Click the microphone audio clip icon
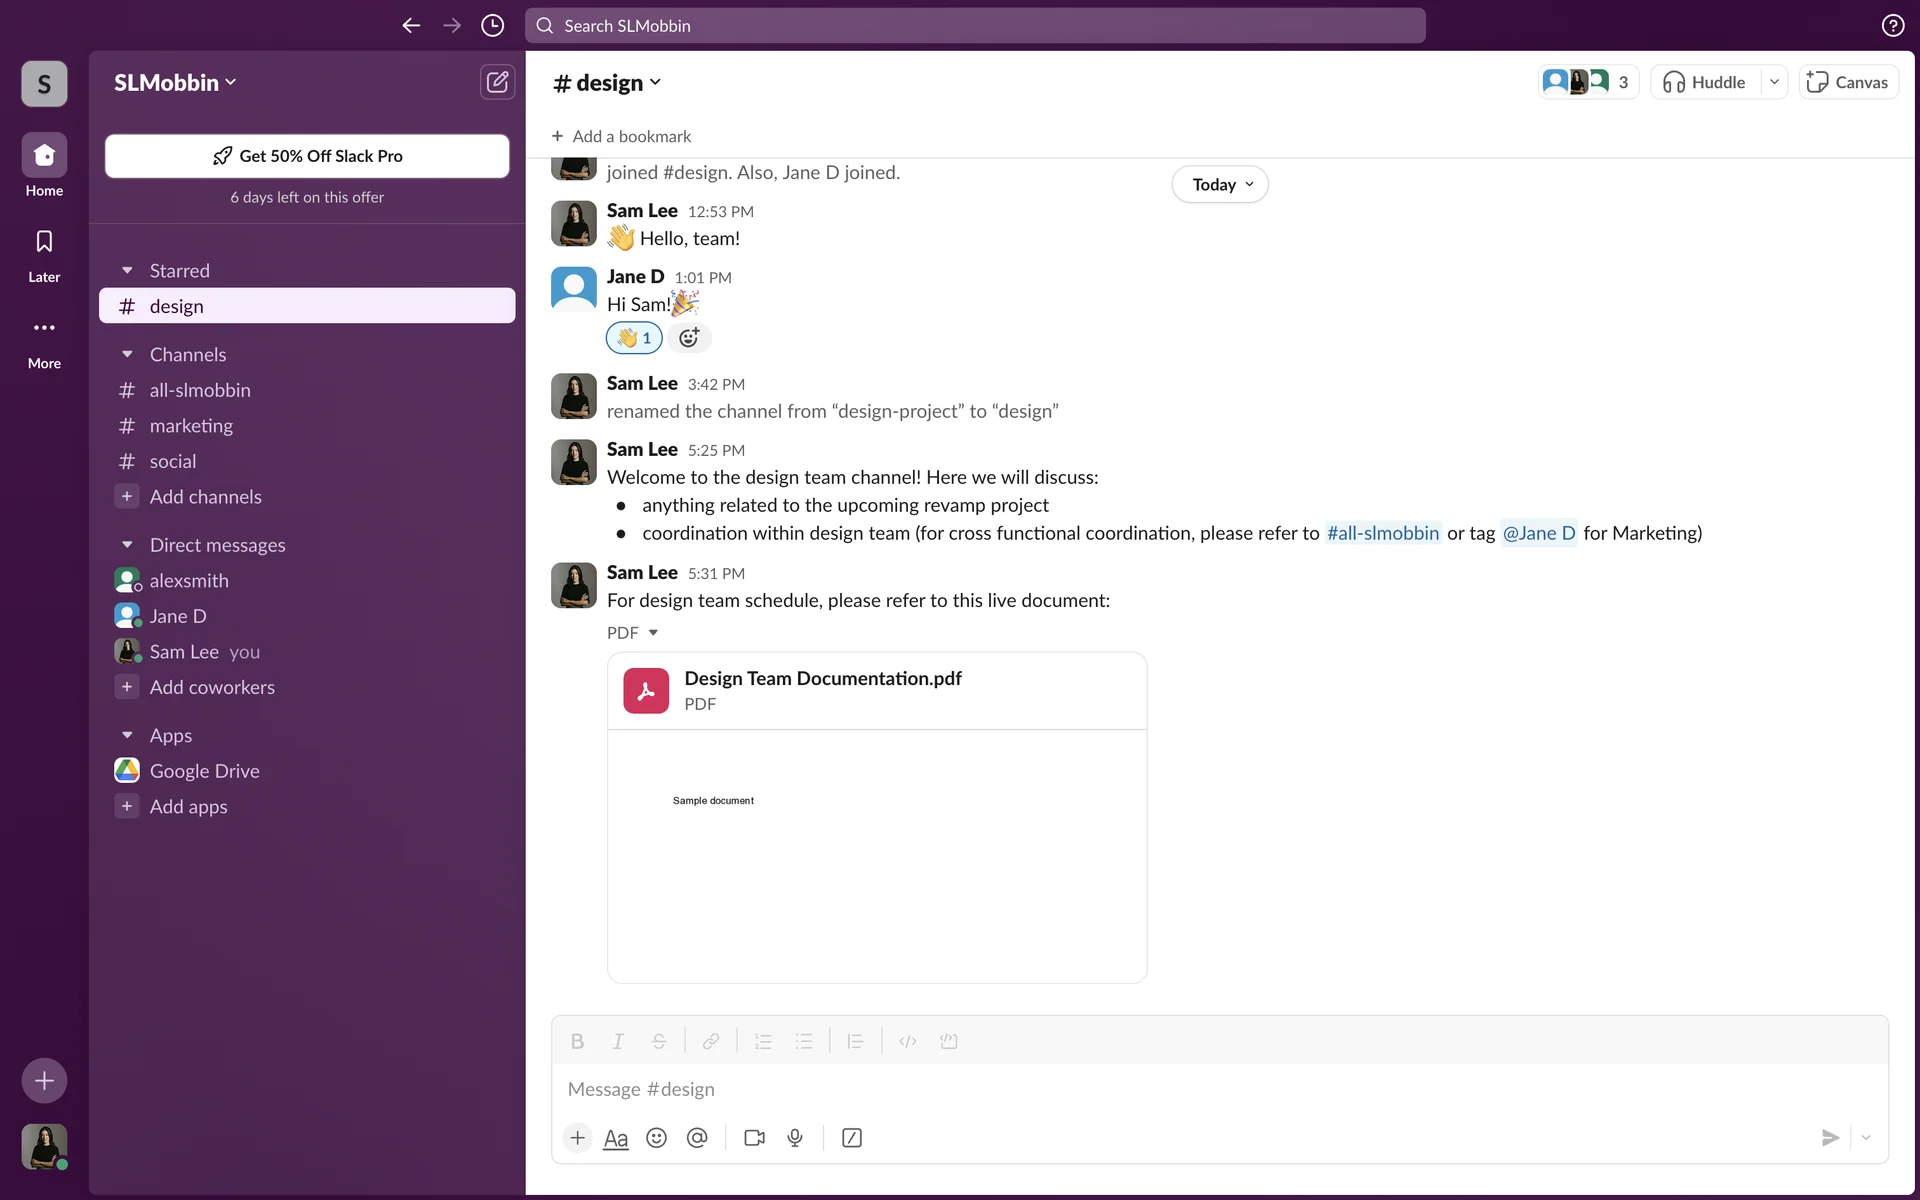Viewport: 1920px width, 1200px height. 795,1138
